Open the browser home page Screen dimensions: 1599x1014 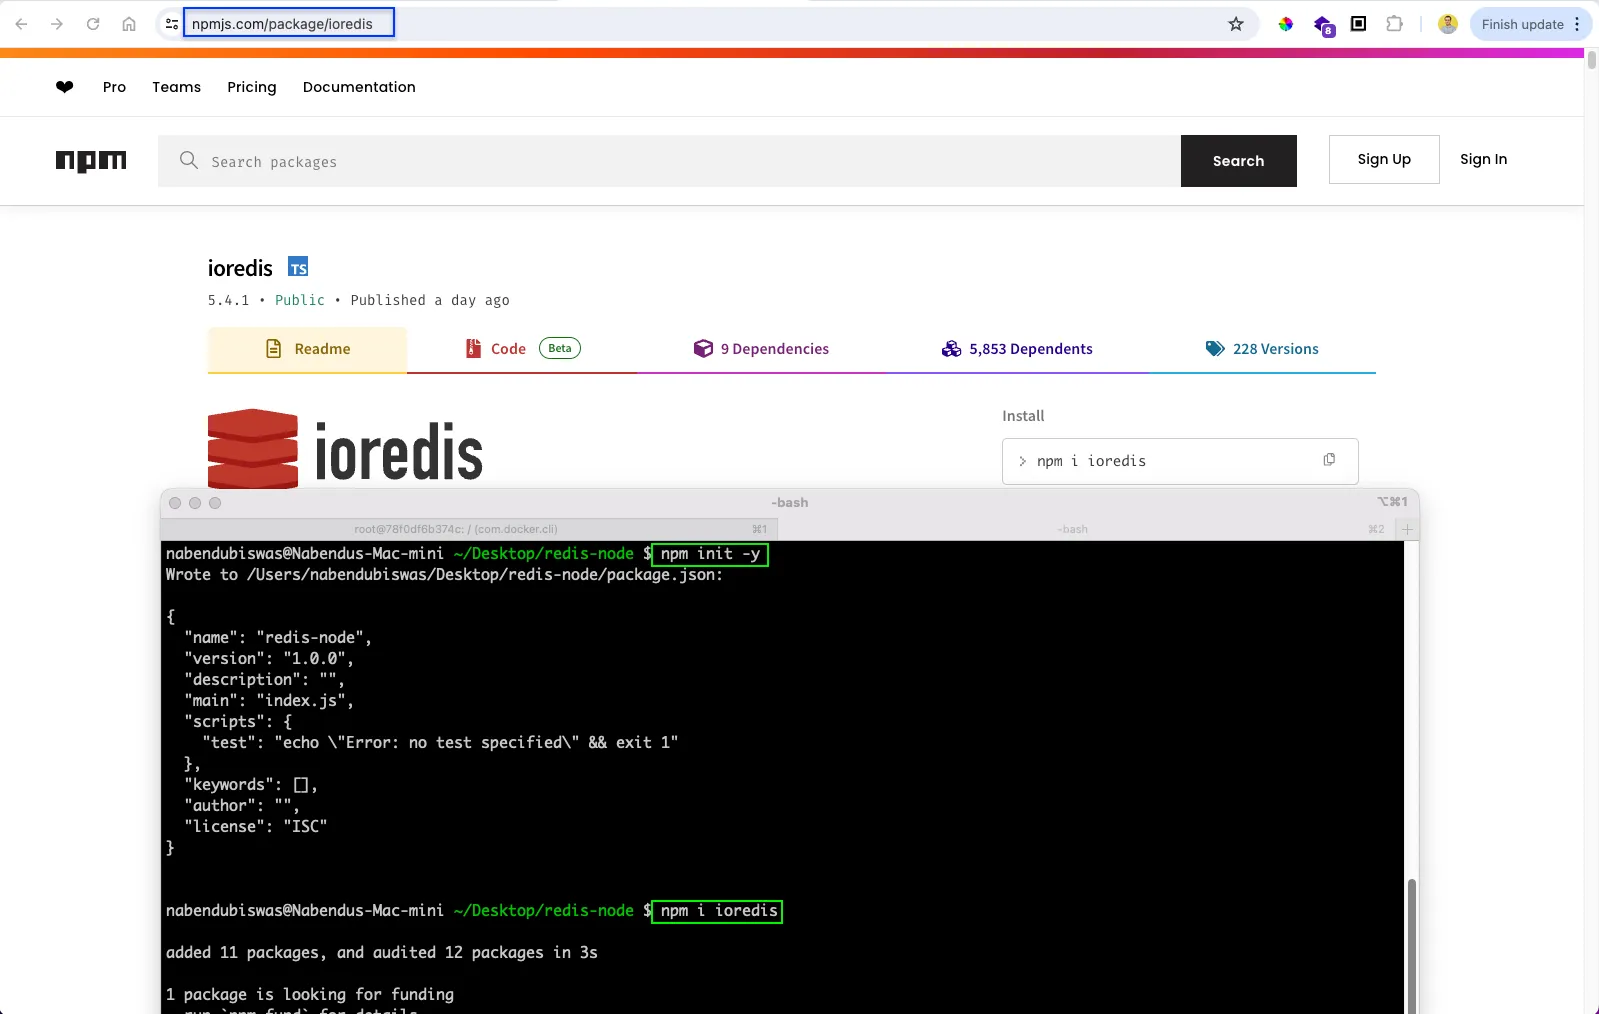(129, 24)
